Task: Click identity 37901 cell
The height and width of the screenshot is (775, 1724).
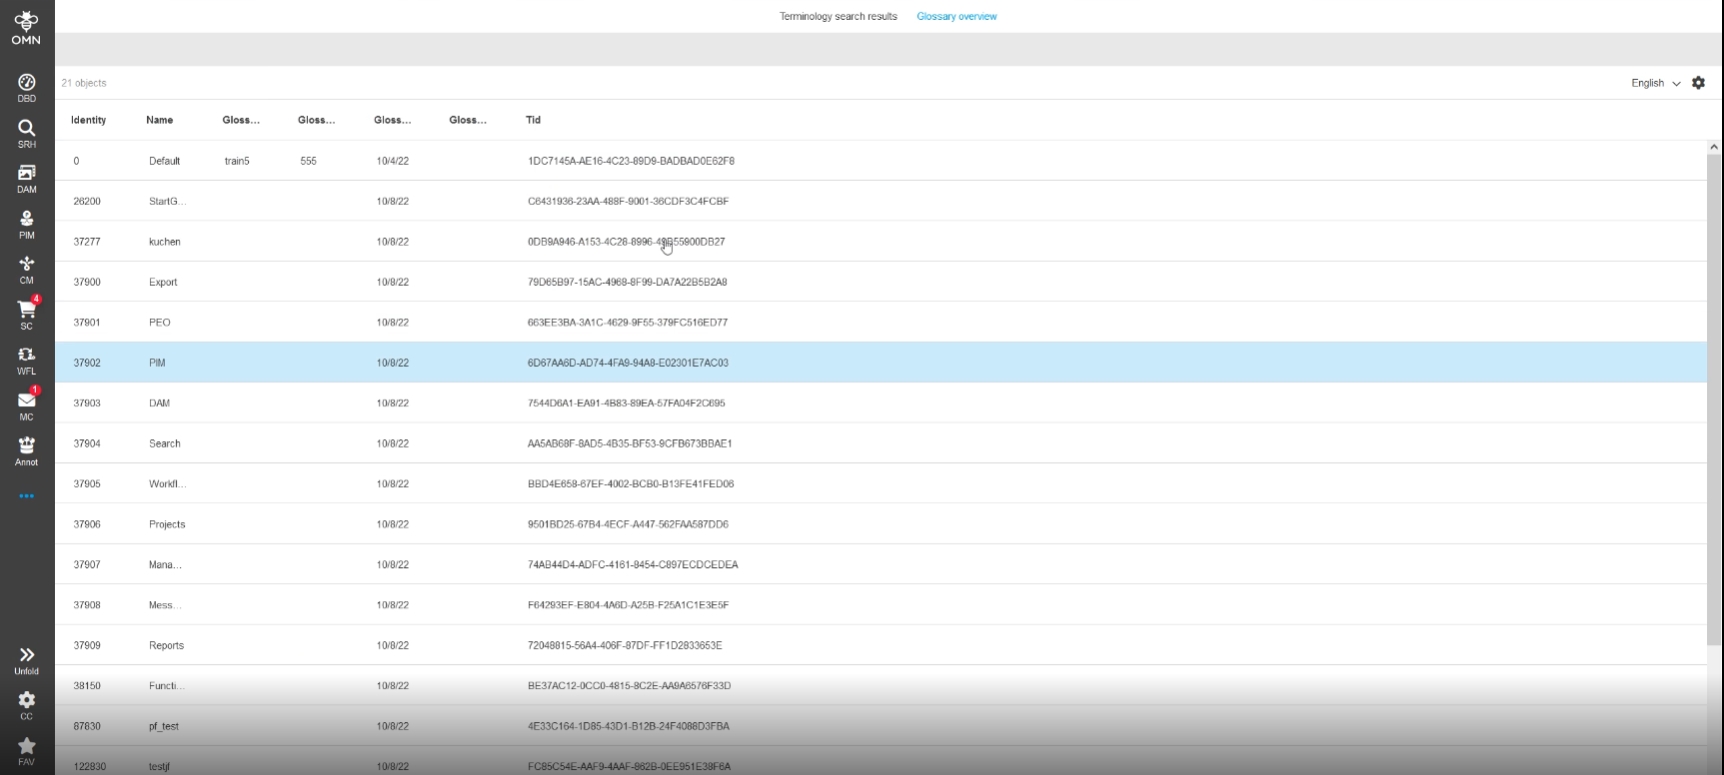Action: pyautogui.click(x=87, y=323)
